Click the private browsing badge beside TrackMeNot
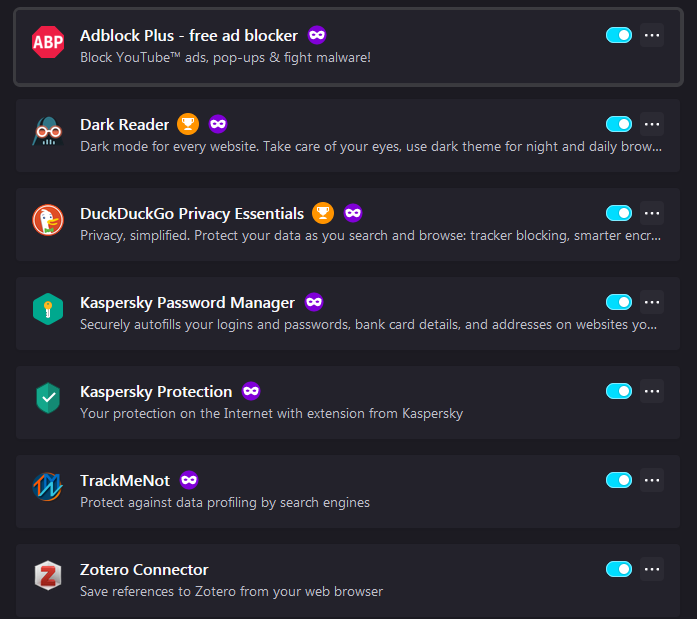 coord(189,480)
